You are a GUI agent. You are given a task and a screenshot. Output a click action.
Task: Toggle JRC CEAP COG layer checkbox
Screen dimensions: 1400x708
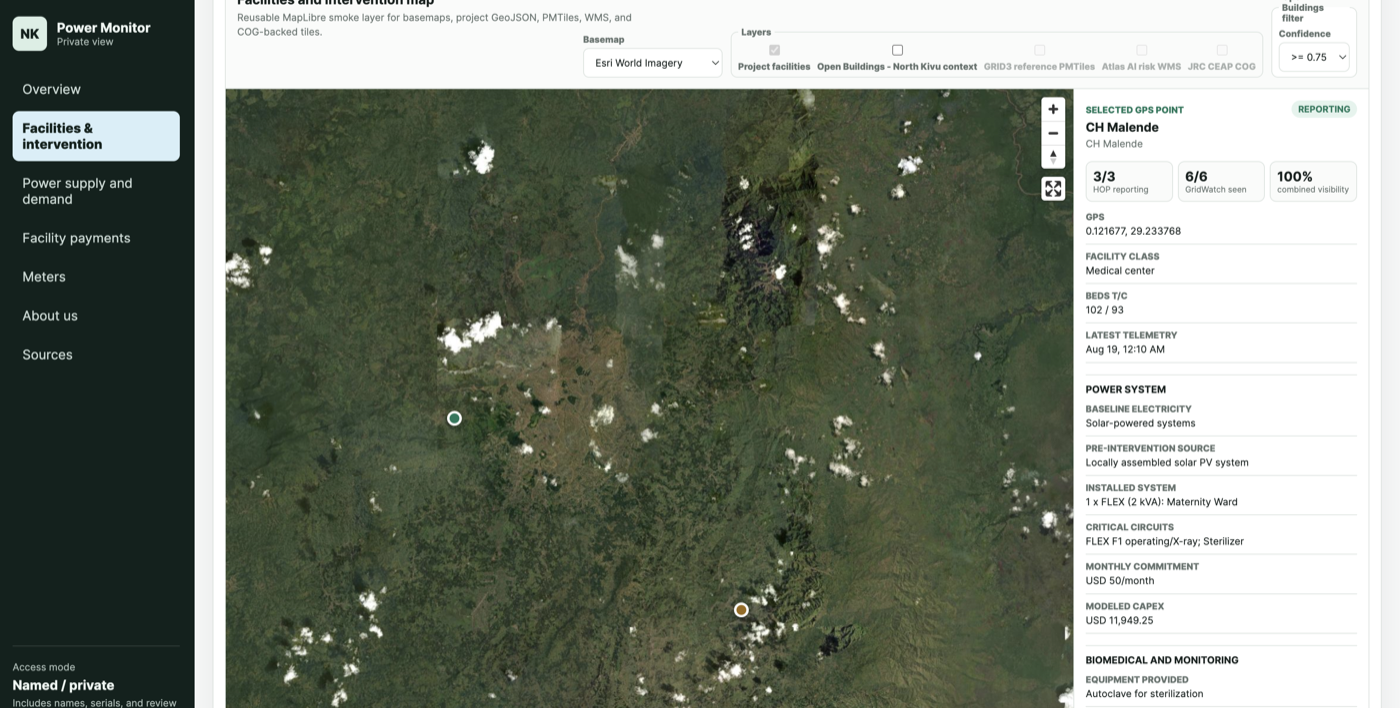(1221, 50)
